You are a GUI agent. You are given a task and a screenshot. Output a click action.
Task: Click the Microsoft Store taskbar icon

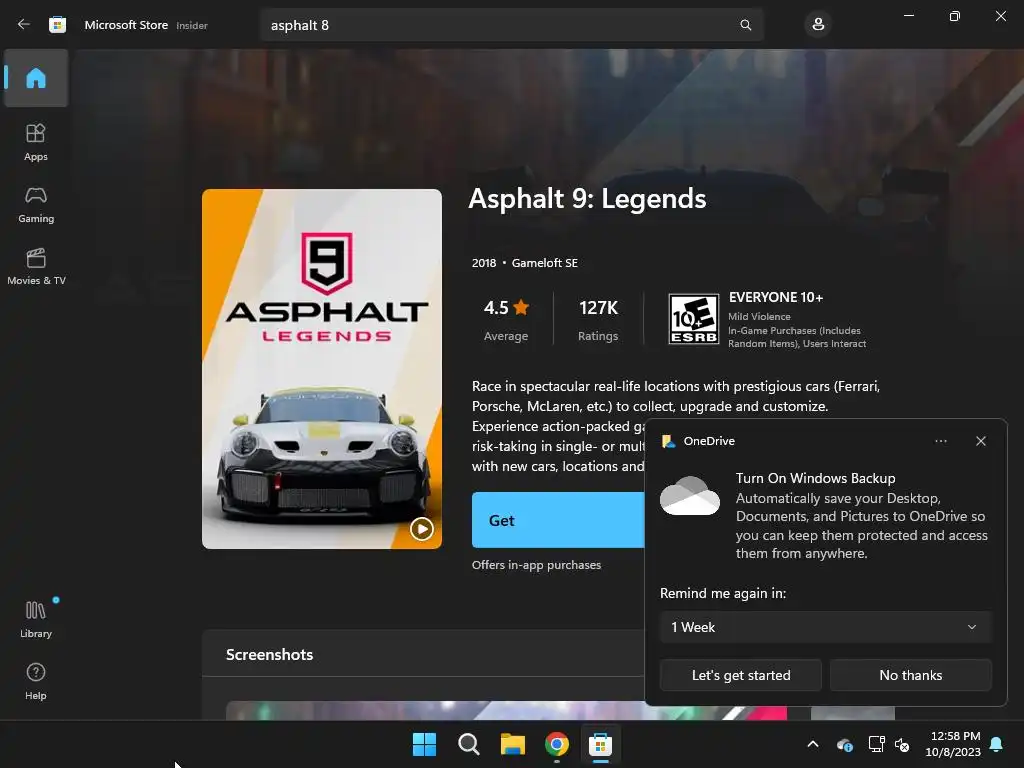600,744
